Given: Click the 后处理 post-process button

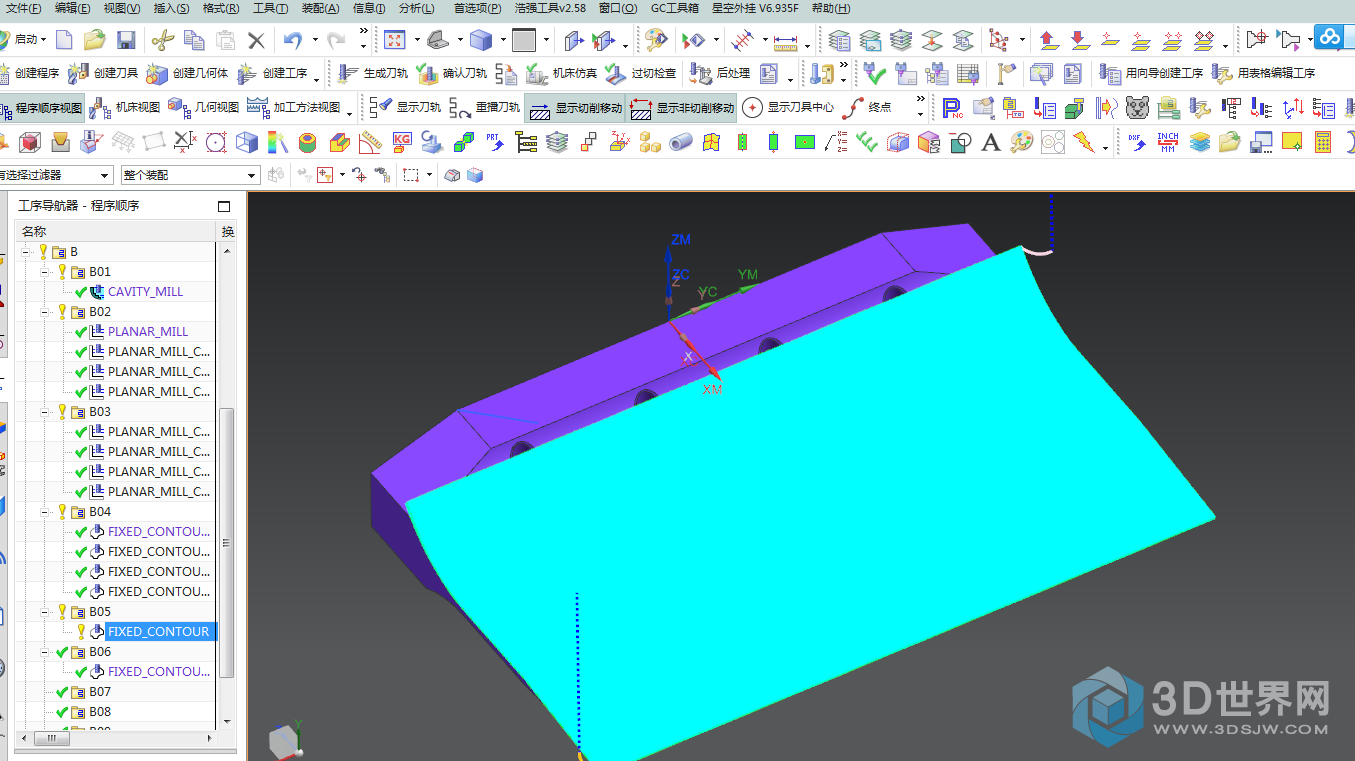Looking at the screenshot, I should coord(720,74).
